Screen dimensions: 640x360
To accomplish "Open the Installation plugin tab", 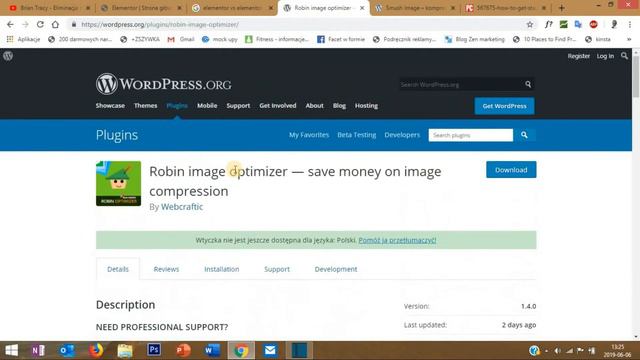I will tap(222, 269).
